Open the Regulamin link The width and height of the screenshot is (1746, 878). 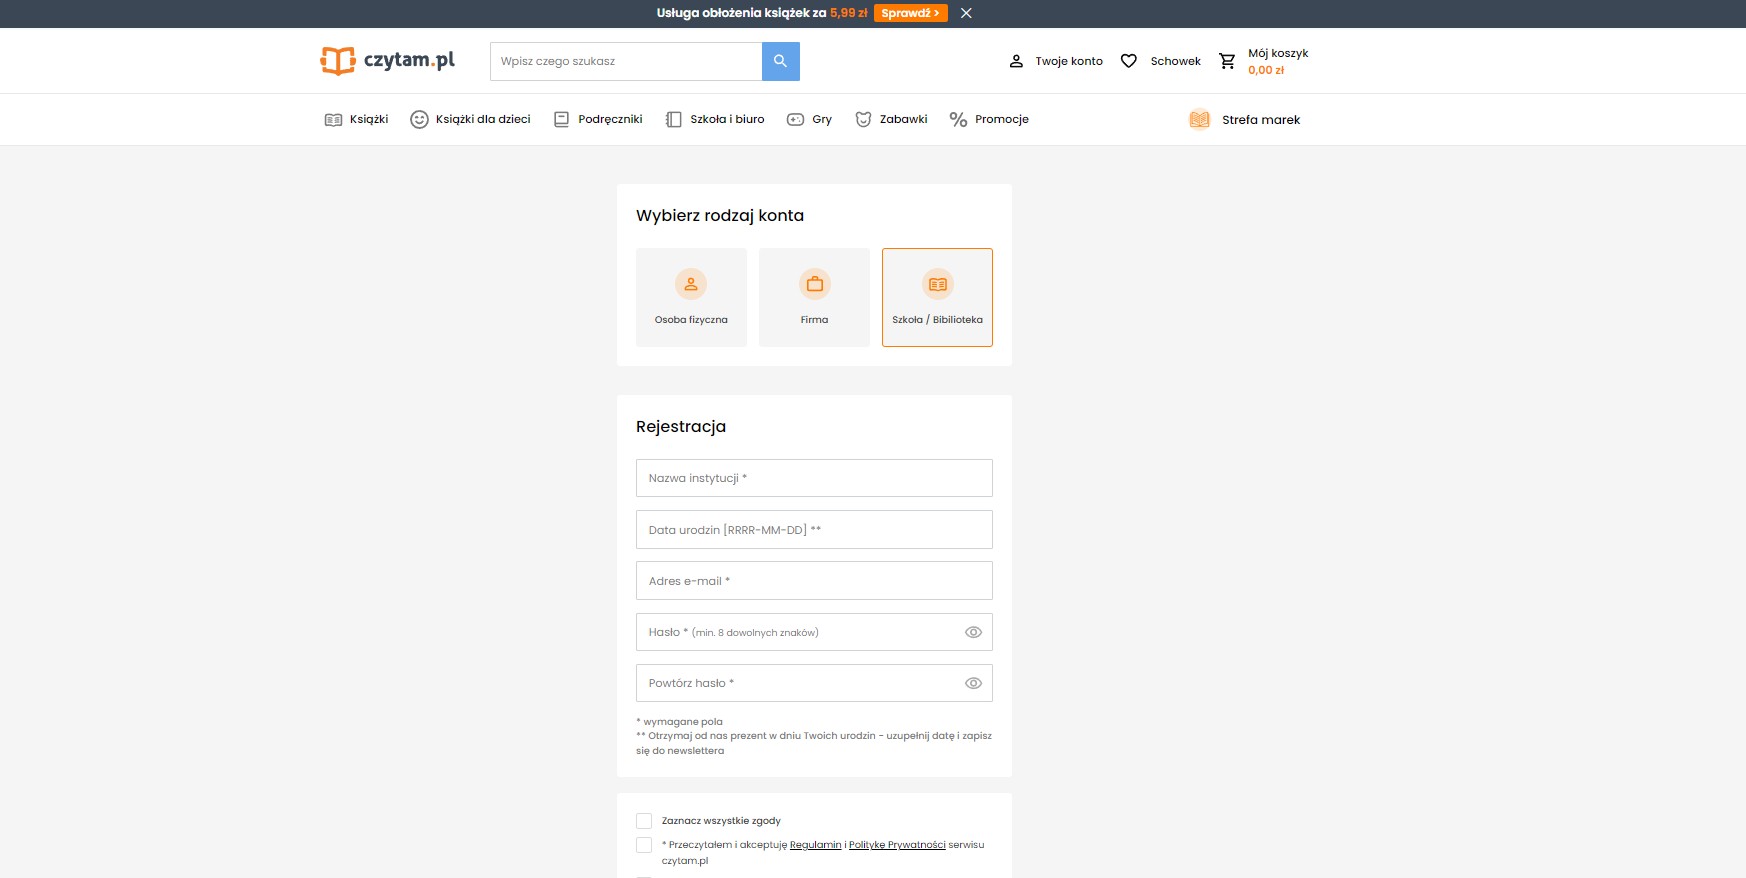(x=815, y=845)
